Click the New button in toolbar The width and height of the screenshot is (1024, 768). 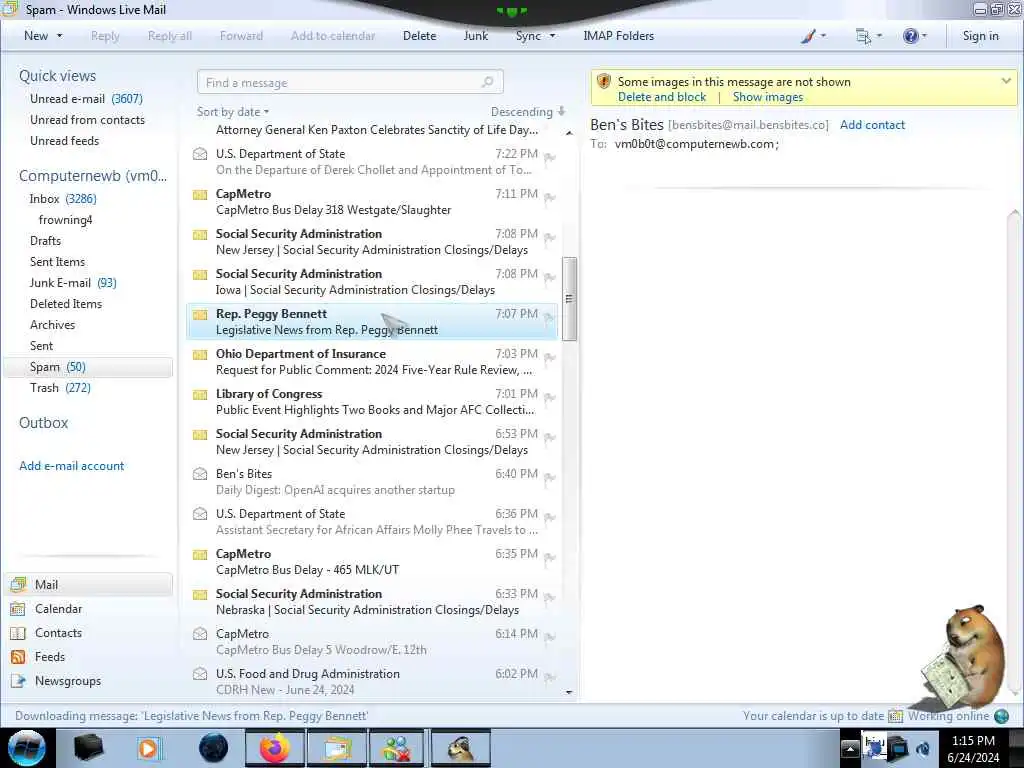click(x=36, y=36)
